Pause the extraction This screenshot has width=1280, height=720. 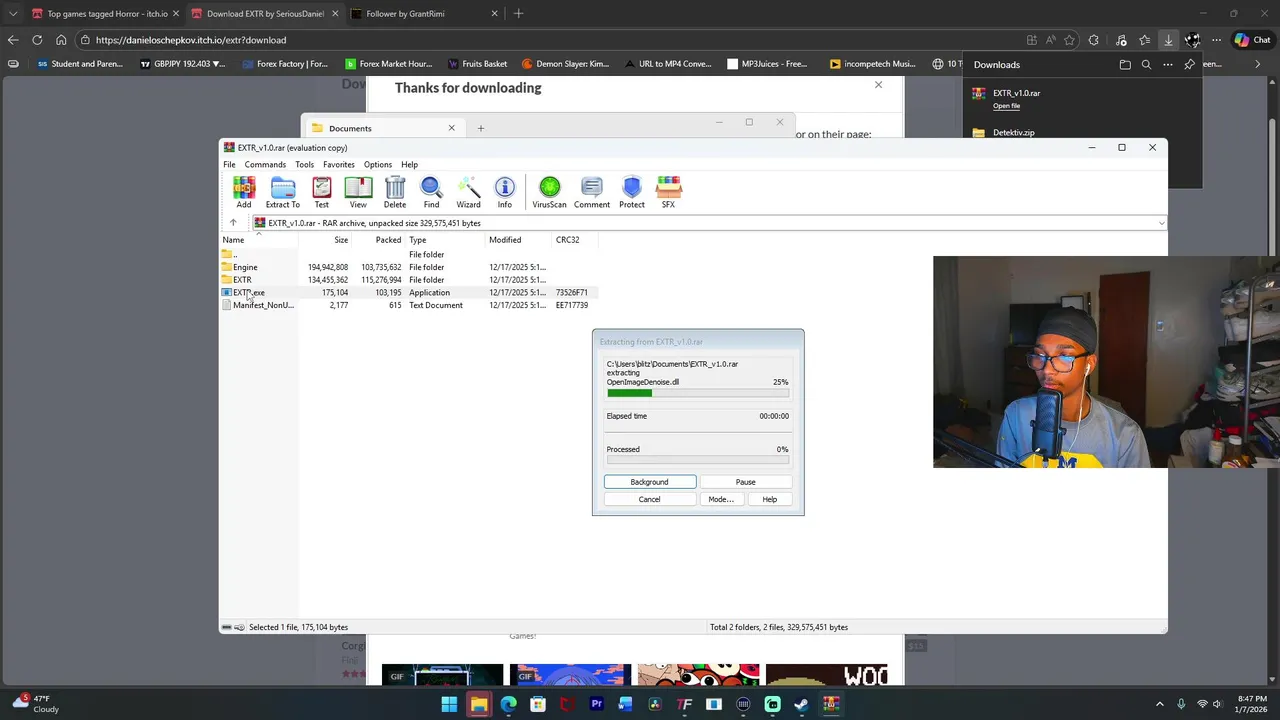coord(745,482)
